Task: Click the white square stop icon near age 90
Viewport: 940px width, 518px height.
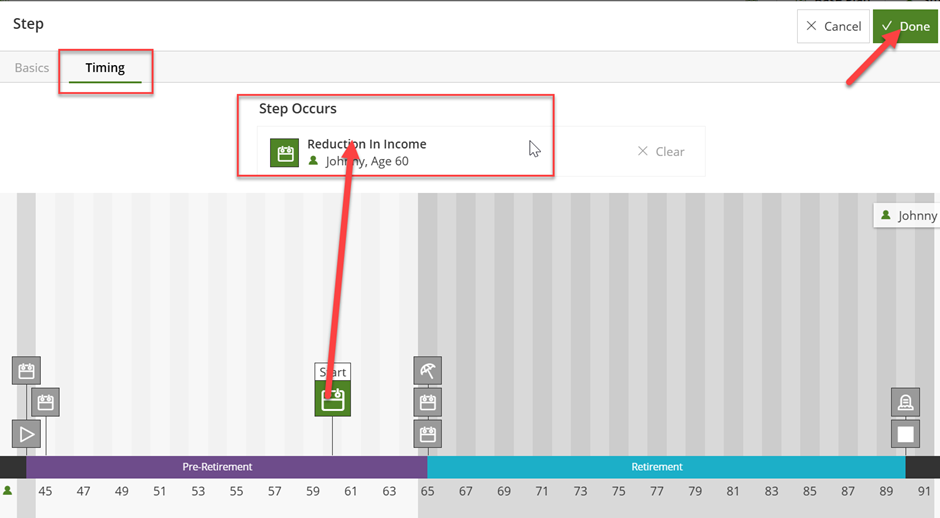Action: tap(905, 434)
